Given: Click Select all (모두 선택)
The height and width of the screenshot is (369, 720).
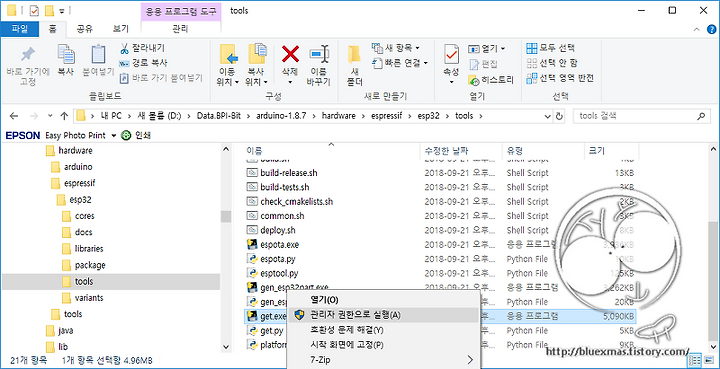Looking at the screenshot, I should coord(551,48).
